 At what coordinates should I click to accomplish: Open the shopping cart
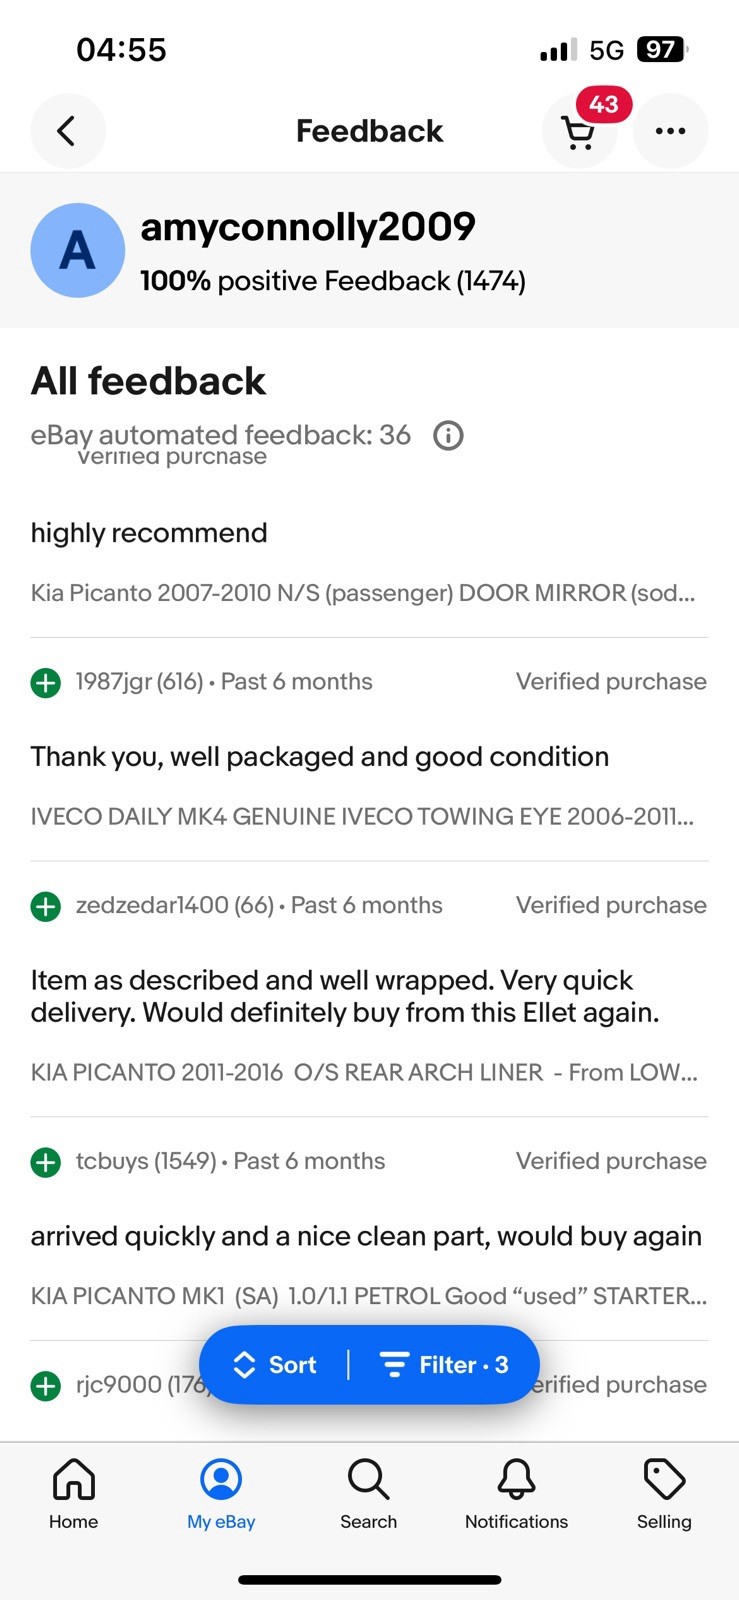578,132
